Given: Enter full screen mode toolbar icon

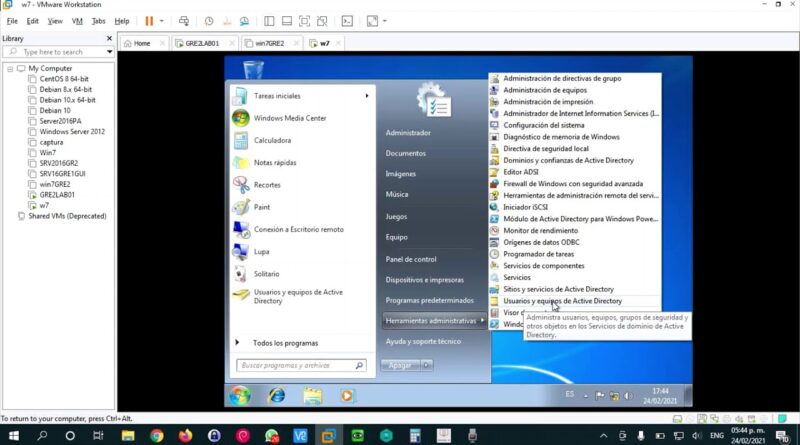Looking at the screenshot, I should tap(304, 21).
